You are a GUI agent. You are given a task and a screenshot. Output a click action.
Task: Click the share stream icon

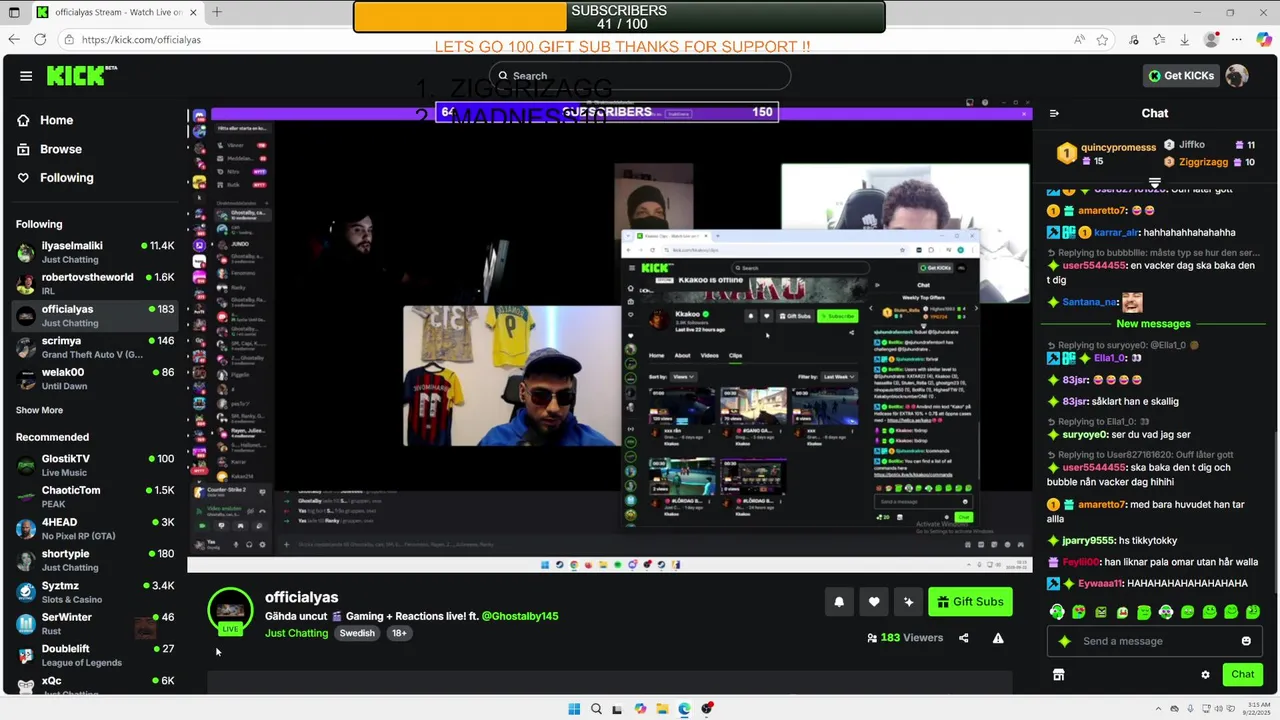(964, 638)
